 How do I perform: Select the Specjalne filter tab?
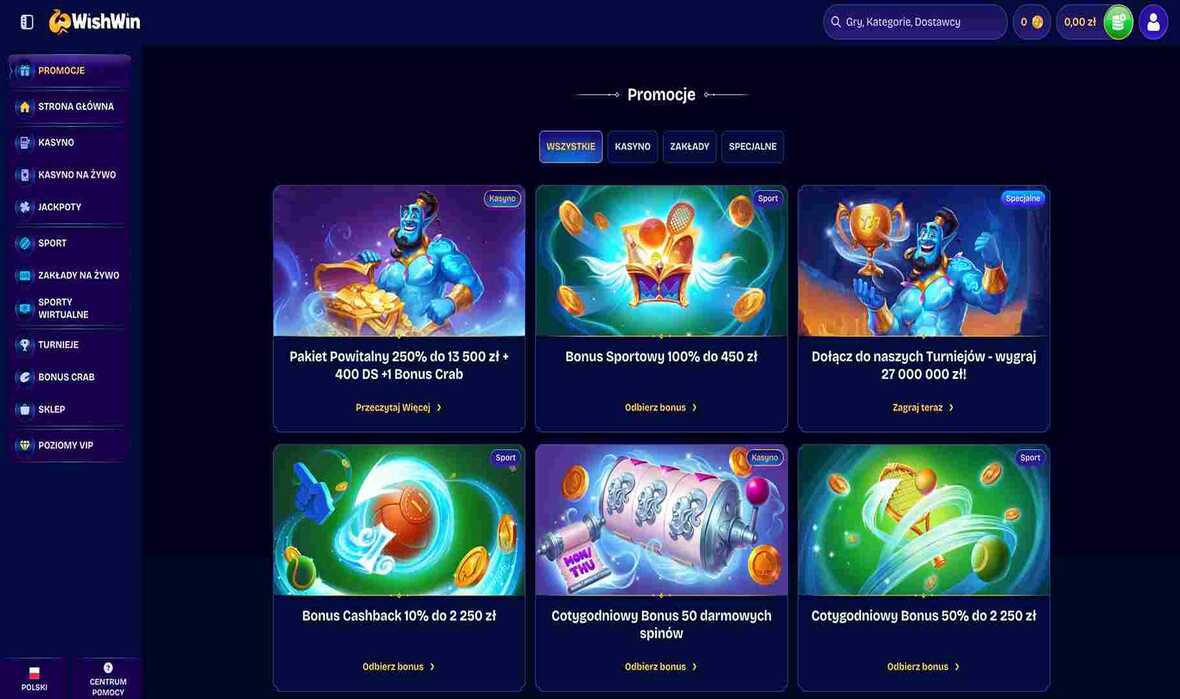753,147
